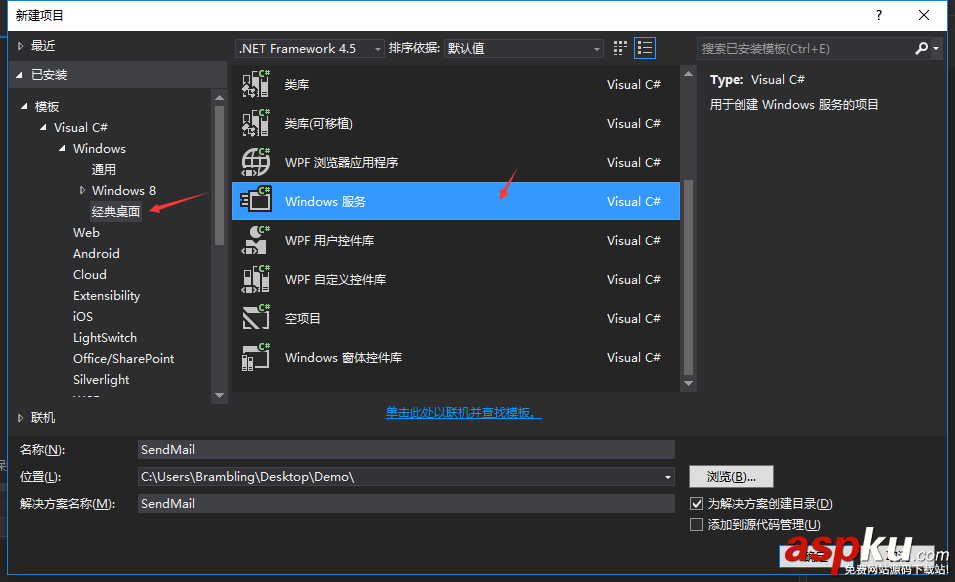Select Silverlight in the template tree
The height and width of the screenshot is (582, 955).
[x=101, y=379]
